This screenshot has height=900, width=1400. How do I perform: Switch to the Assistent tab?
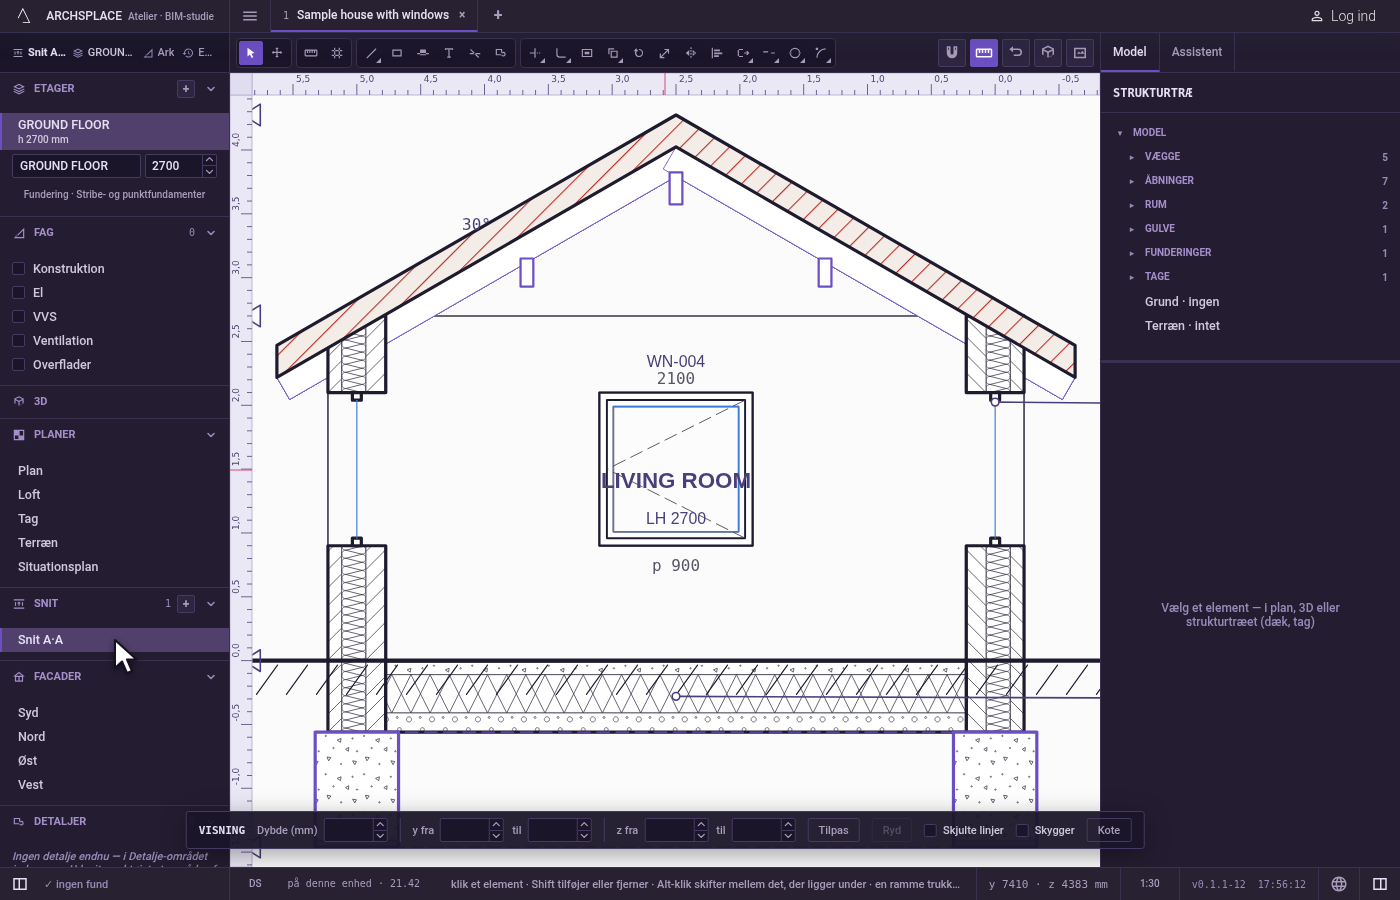pos(1197,52)
